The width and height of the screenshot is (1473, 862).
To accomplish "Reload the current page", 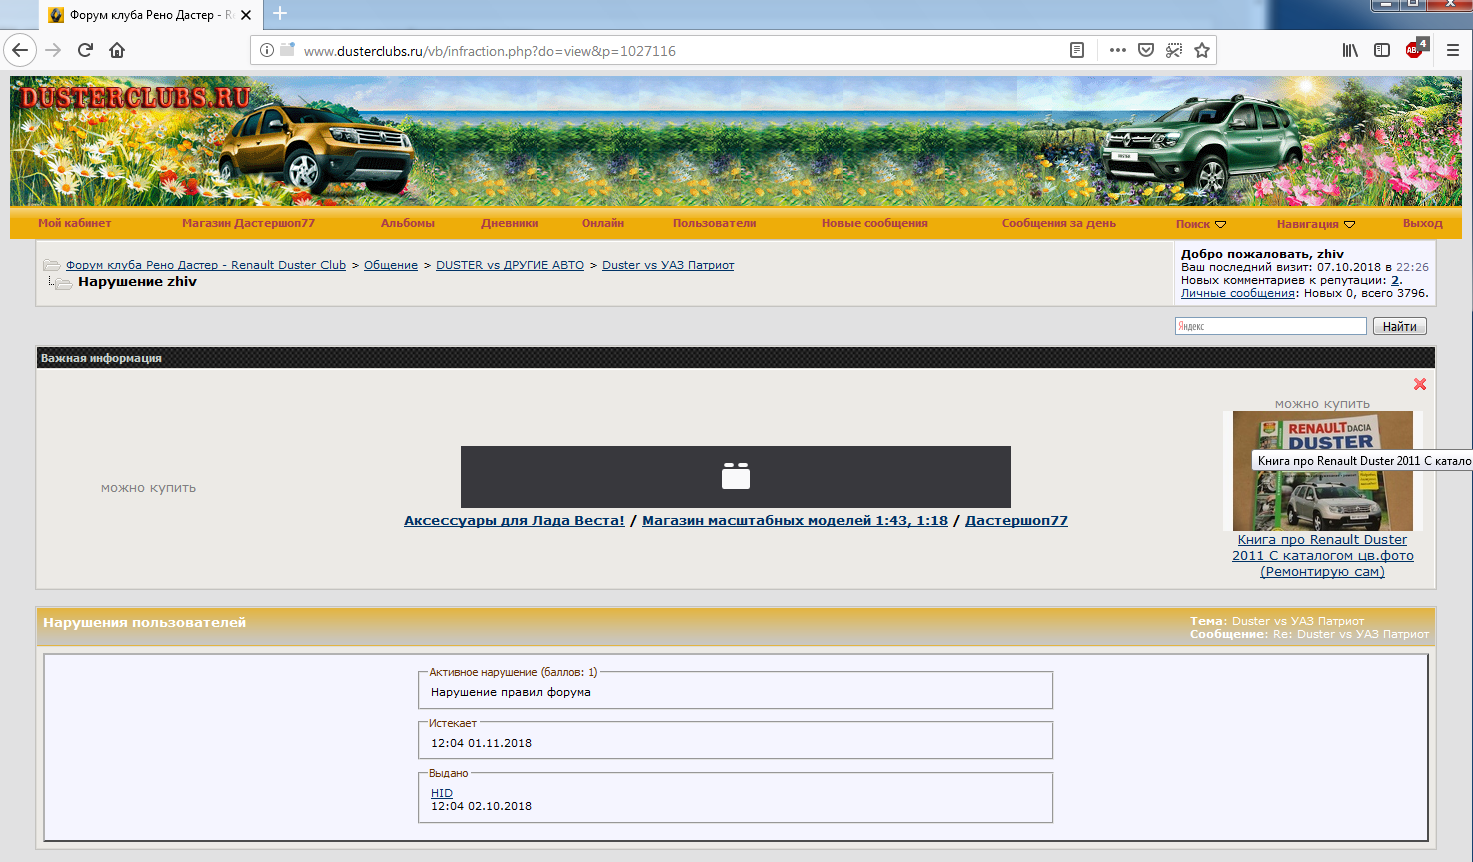I will 85,50.
